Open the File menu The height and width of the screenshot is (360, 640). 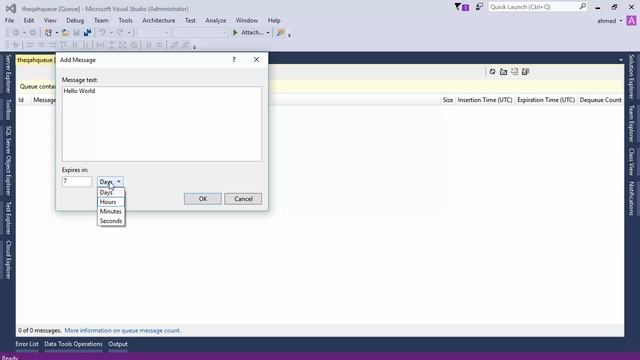(x=9, y=20)
